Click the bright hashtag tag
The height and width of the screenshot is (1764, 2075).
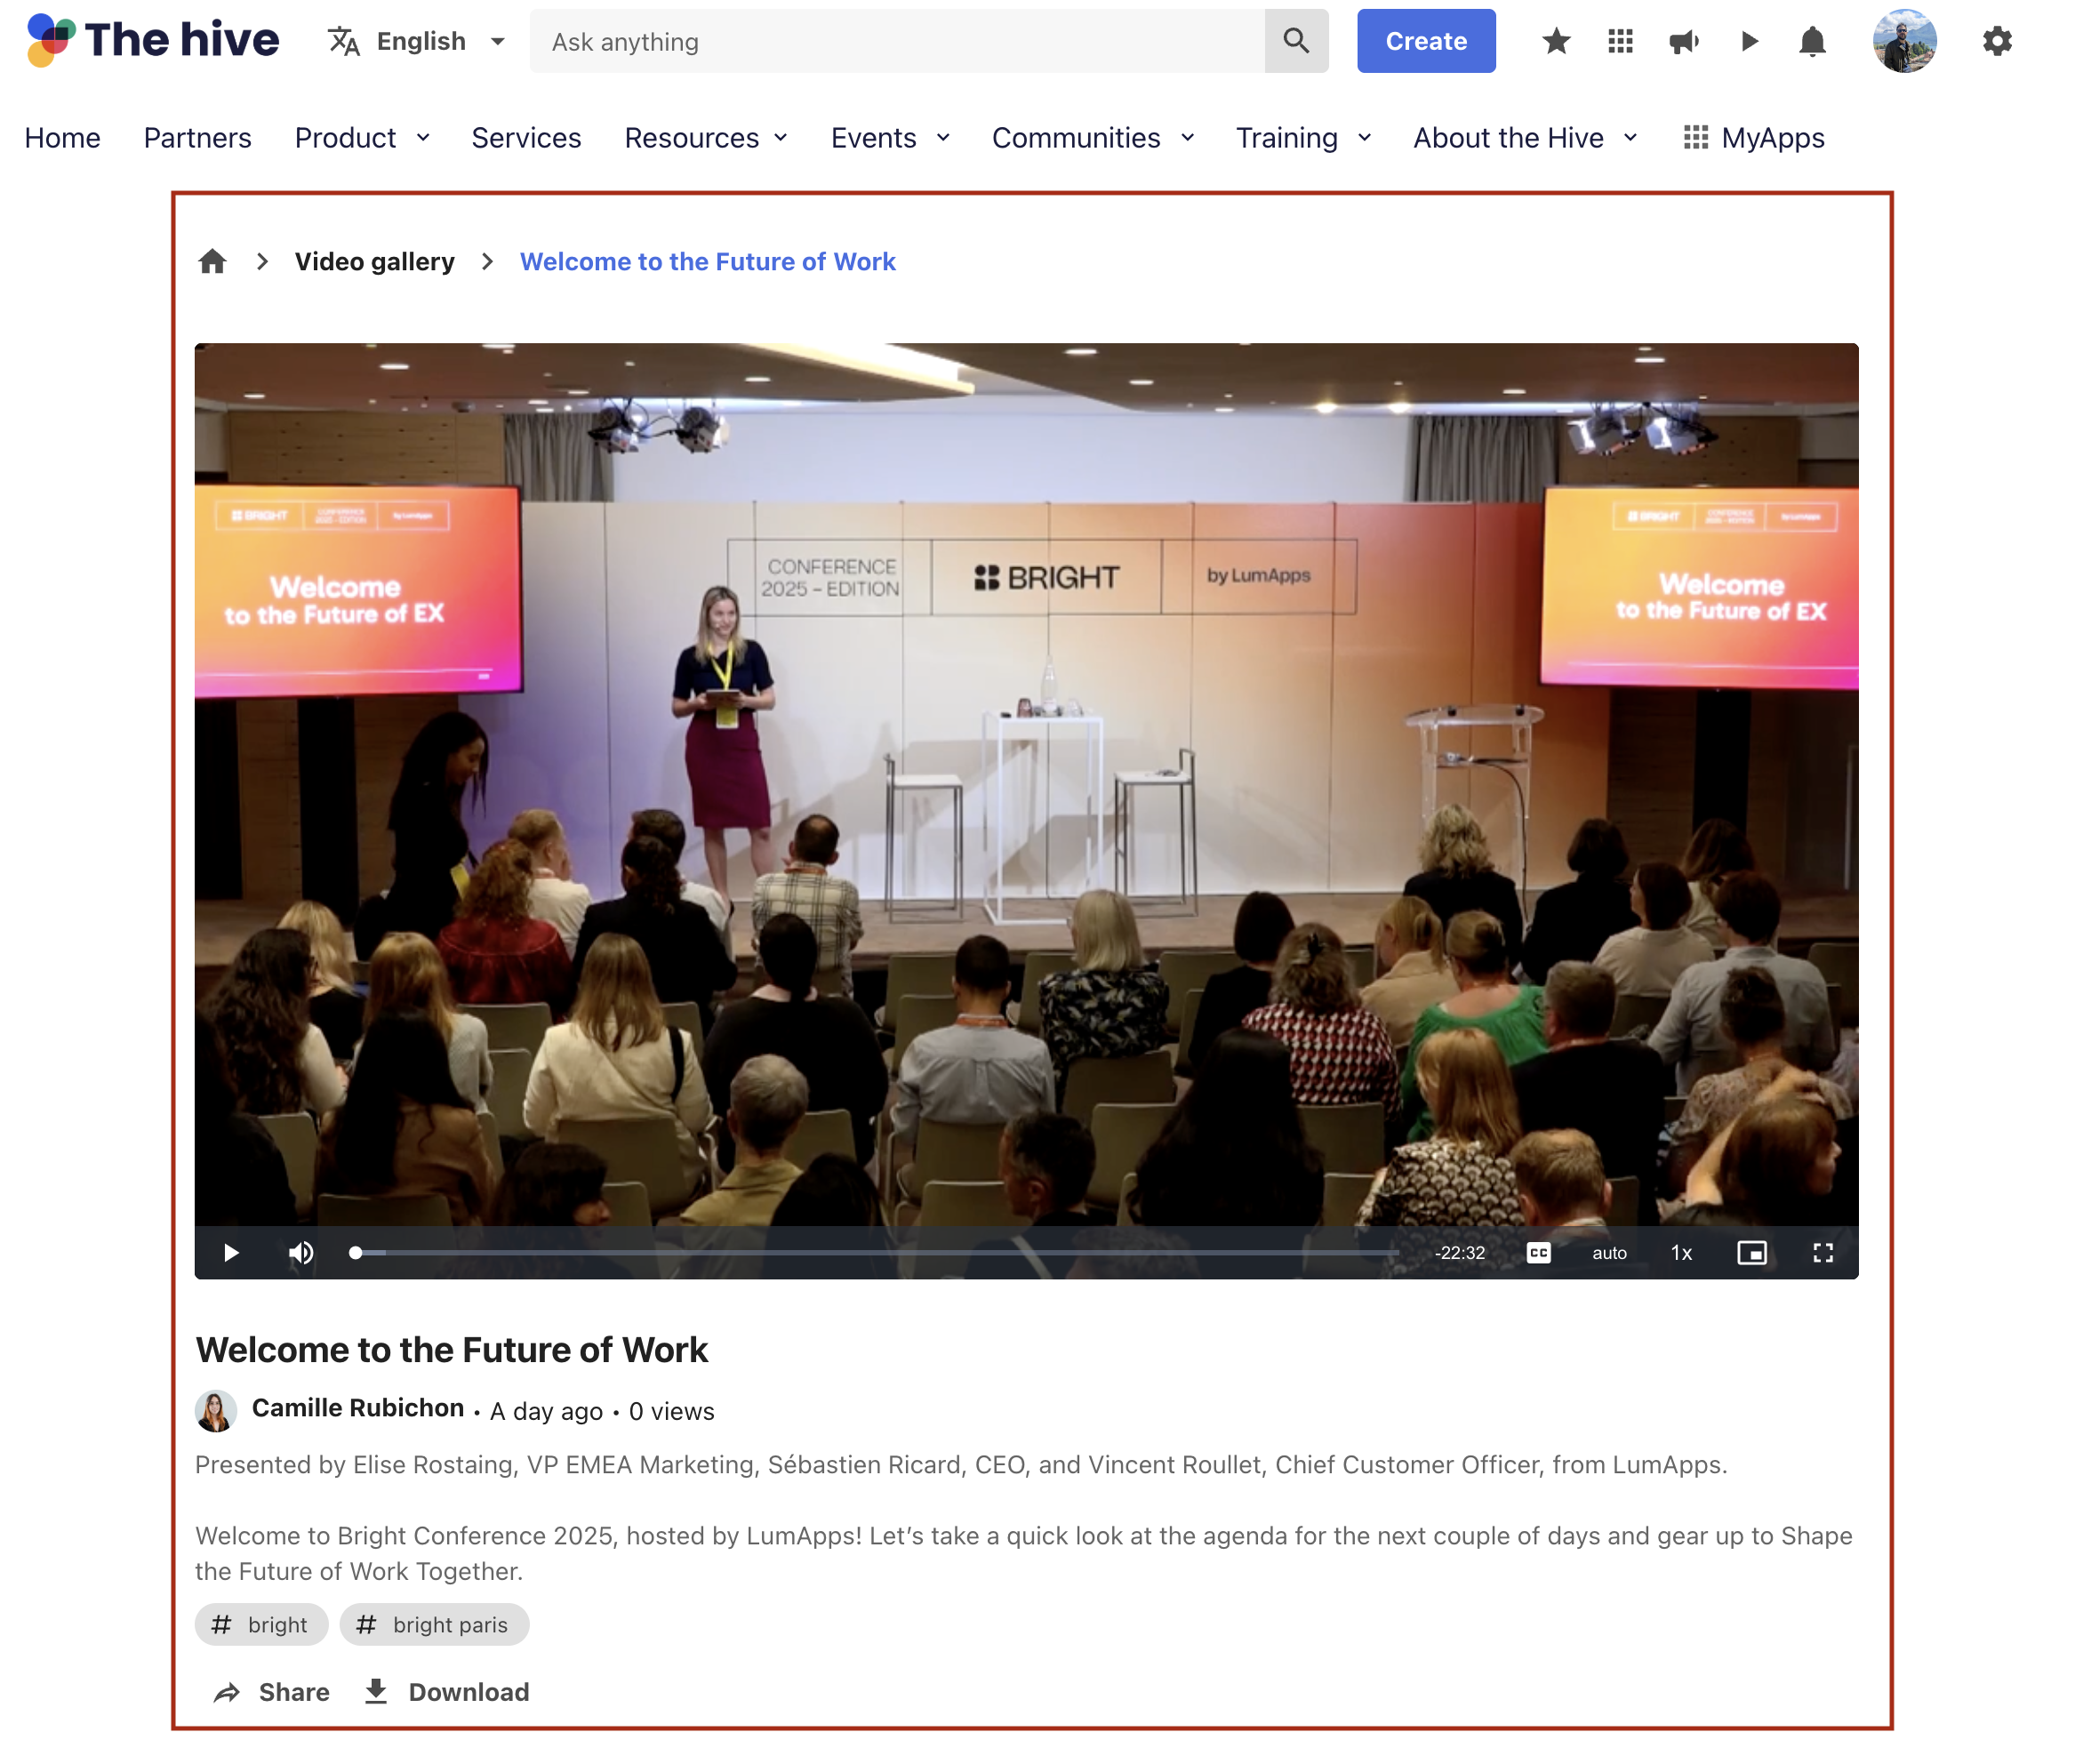click(261, 1624)
